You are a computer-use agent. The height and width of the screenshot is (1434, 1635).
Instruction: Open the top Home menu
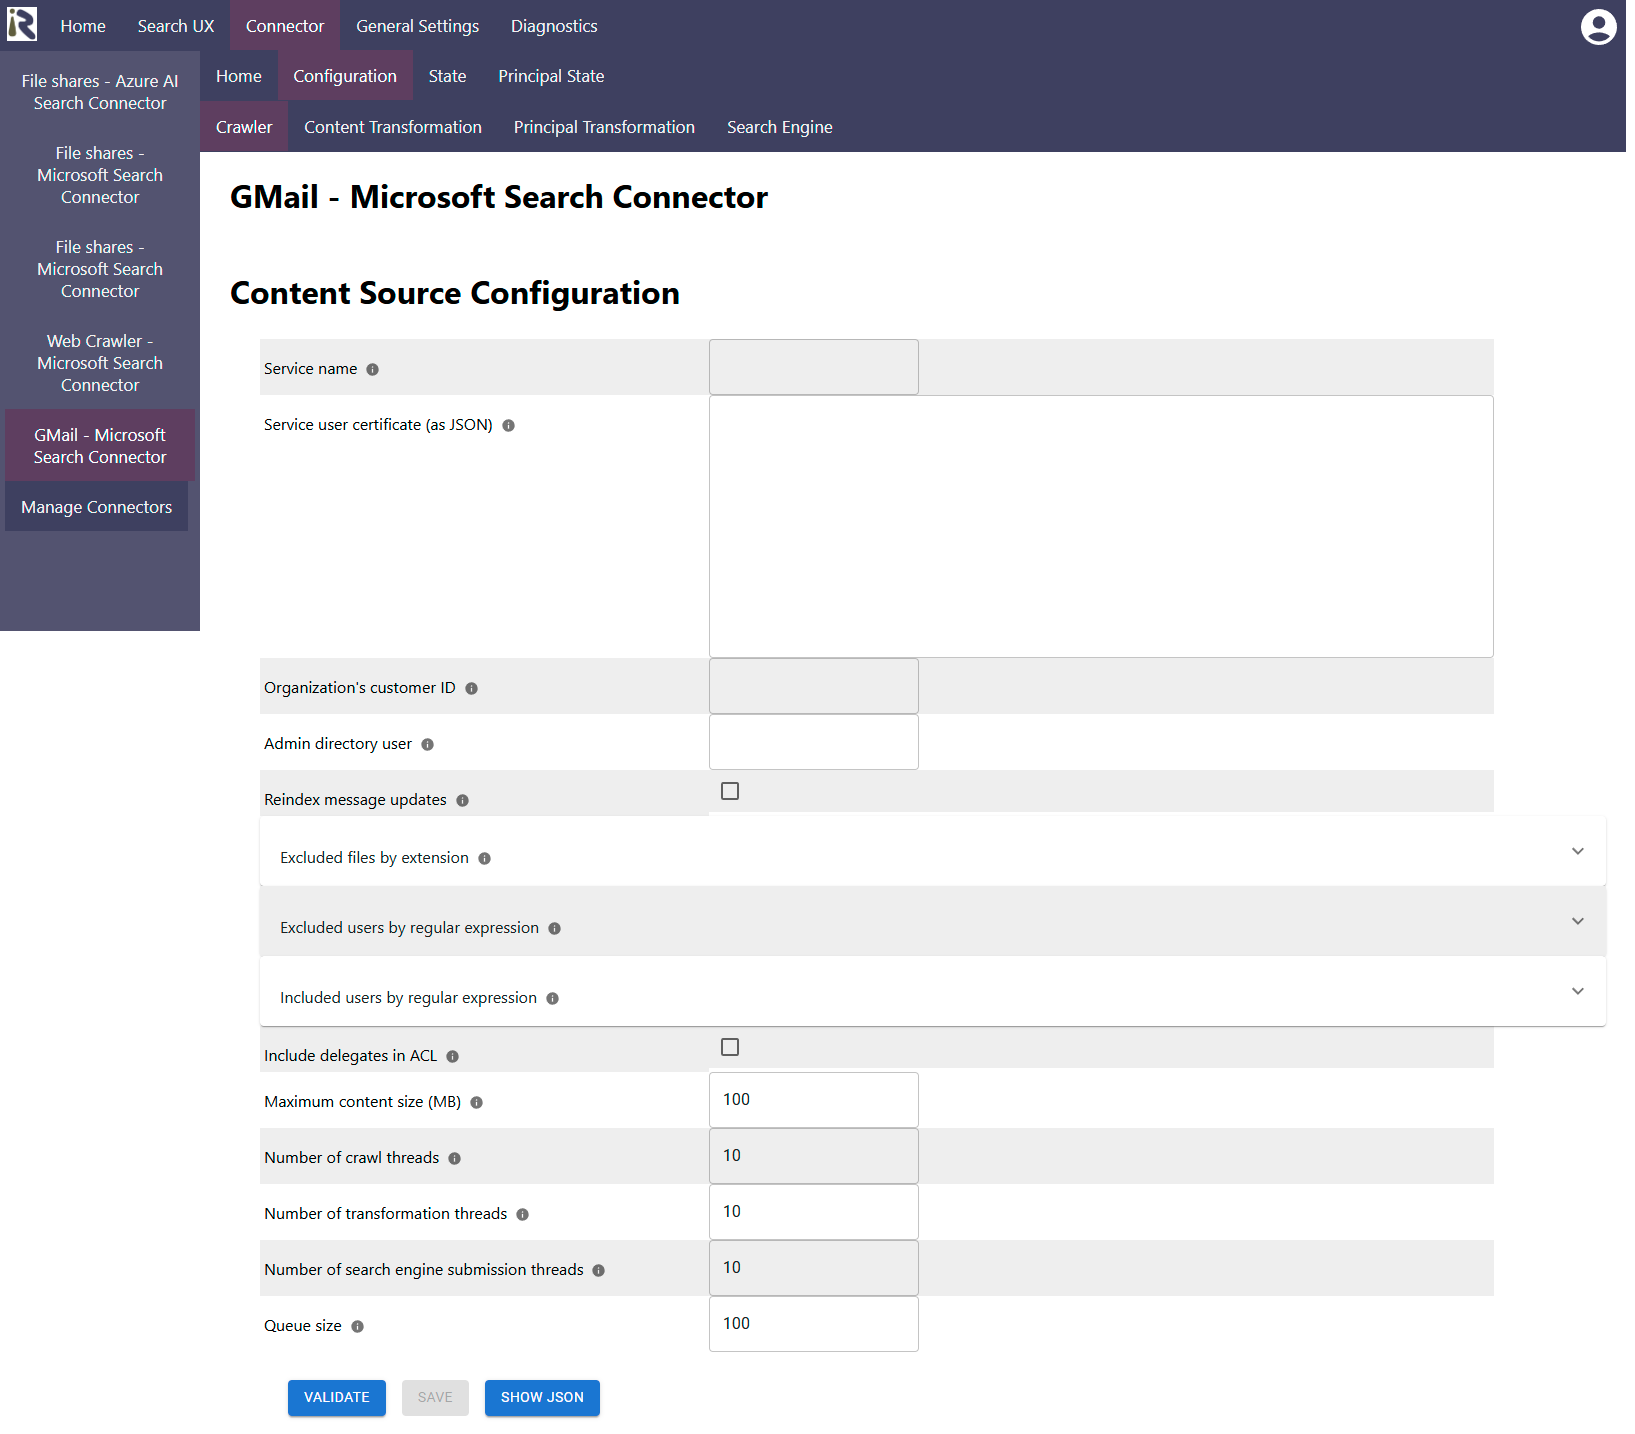click(83, 26)
